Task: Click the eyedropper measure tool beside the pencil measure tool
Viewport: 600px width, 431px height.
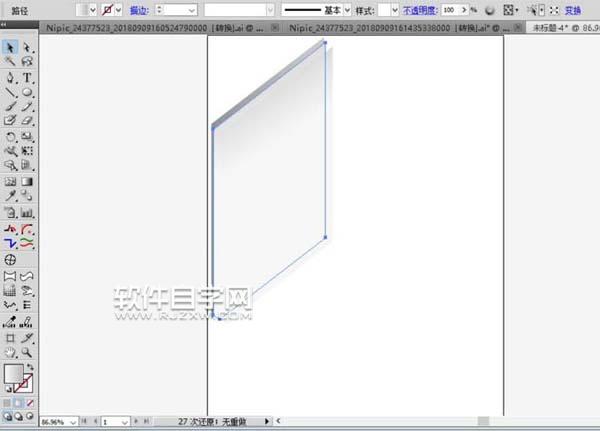Action: [x=10, y=322]
